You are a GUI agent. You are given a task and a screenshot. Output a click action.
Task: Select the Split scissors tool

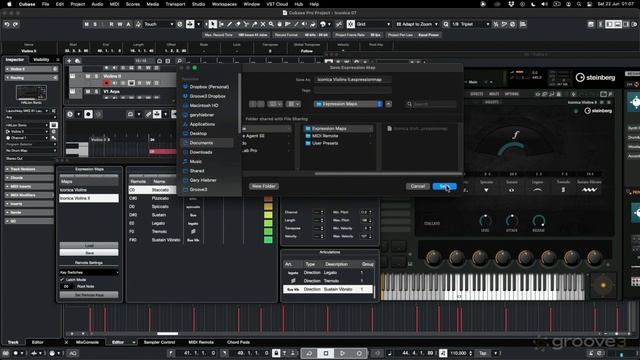click(x=246, y=24)
